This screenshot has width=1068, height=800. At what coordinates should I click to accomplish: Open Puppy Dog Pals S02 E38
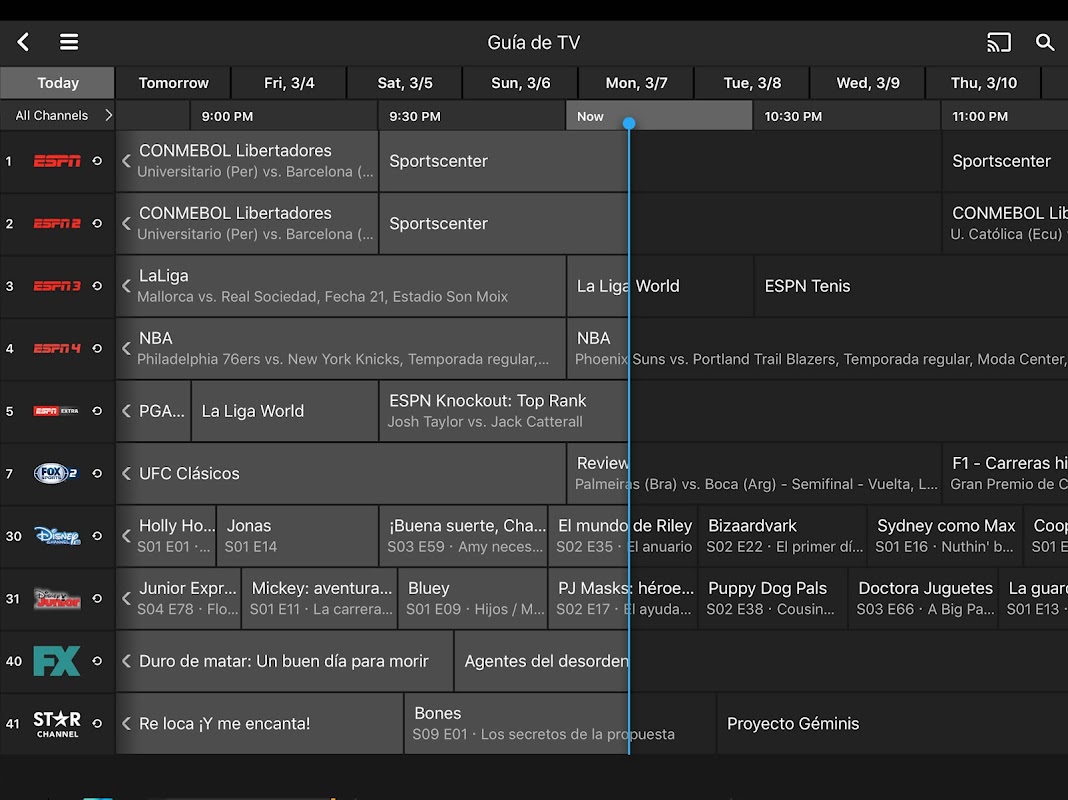(x=773, y=598)
